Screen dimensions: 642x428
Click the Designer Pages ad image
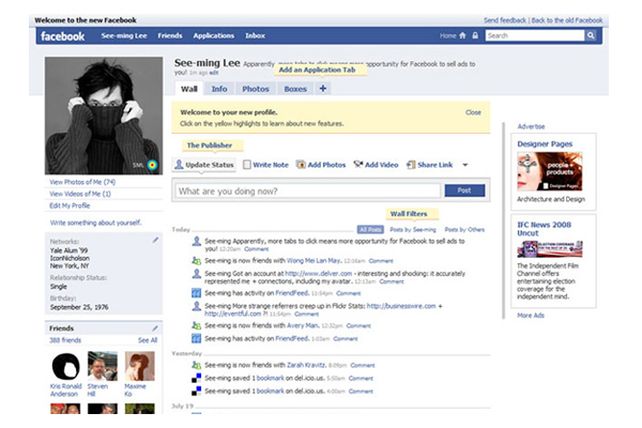(549, 171)
